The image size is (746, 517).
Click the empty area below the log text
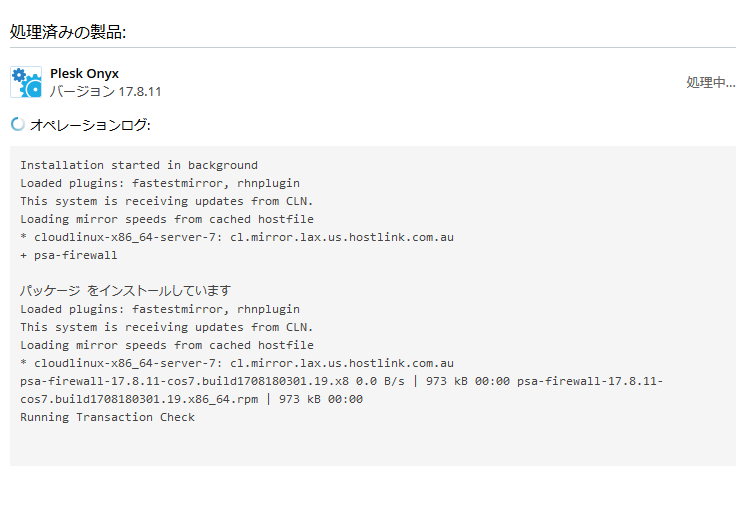(x=372, y=445)
